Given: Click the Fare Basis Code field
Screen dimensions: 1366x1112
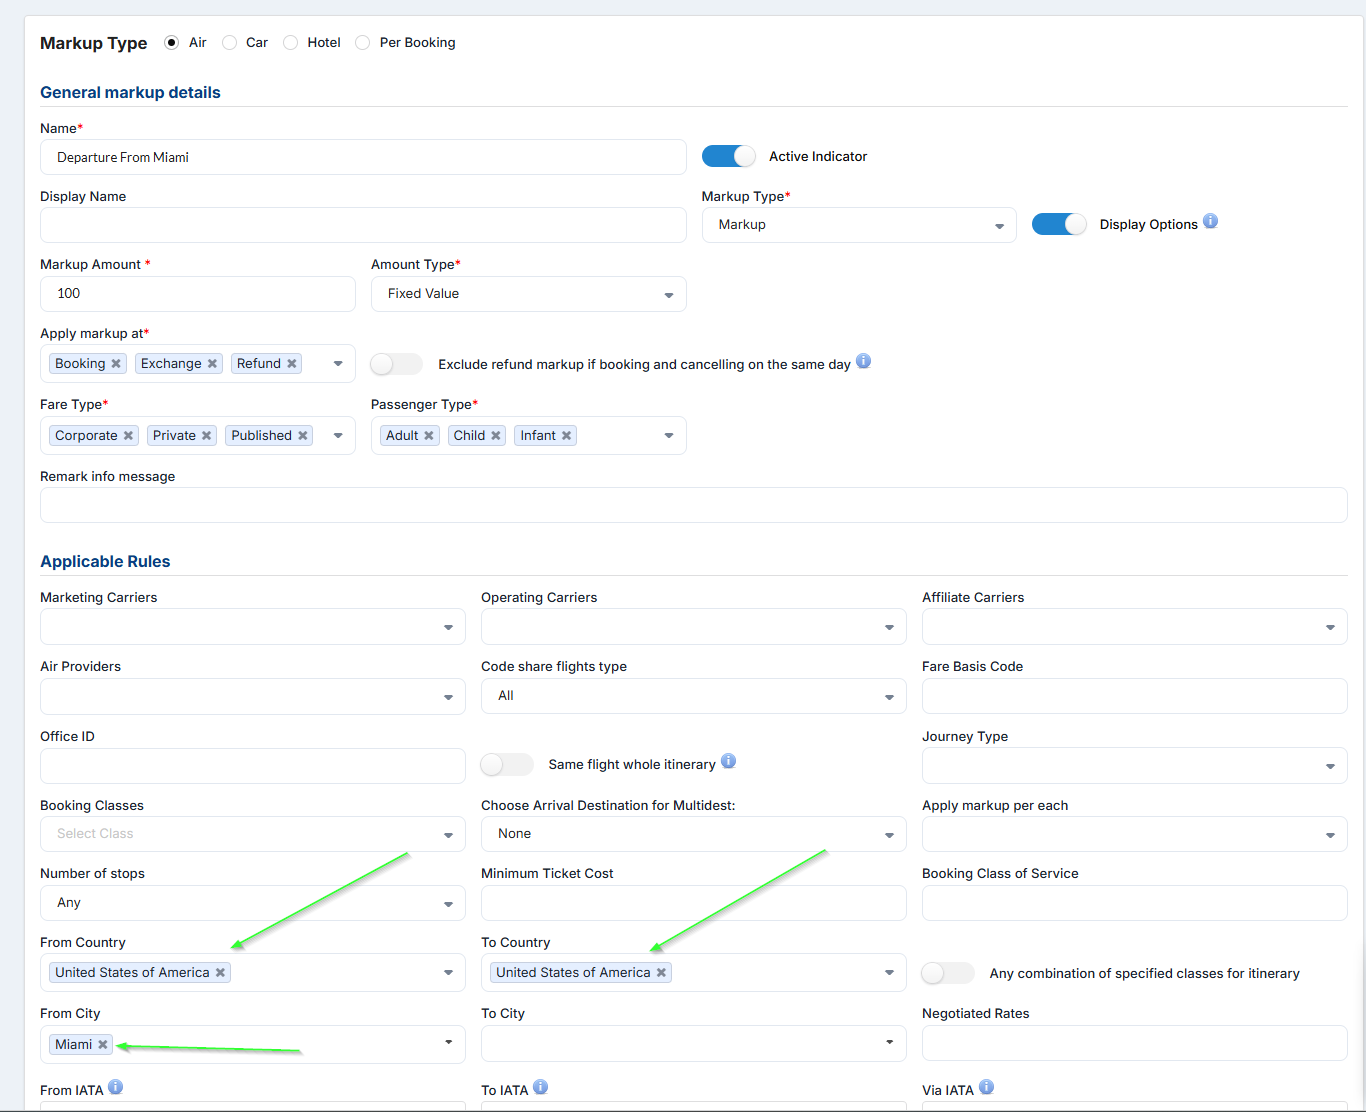Looking at the screenshot, I should [1135, 696].
